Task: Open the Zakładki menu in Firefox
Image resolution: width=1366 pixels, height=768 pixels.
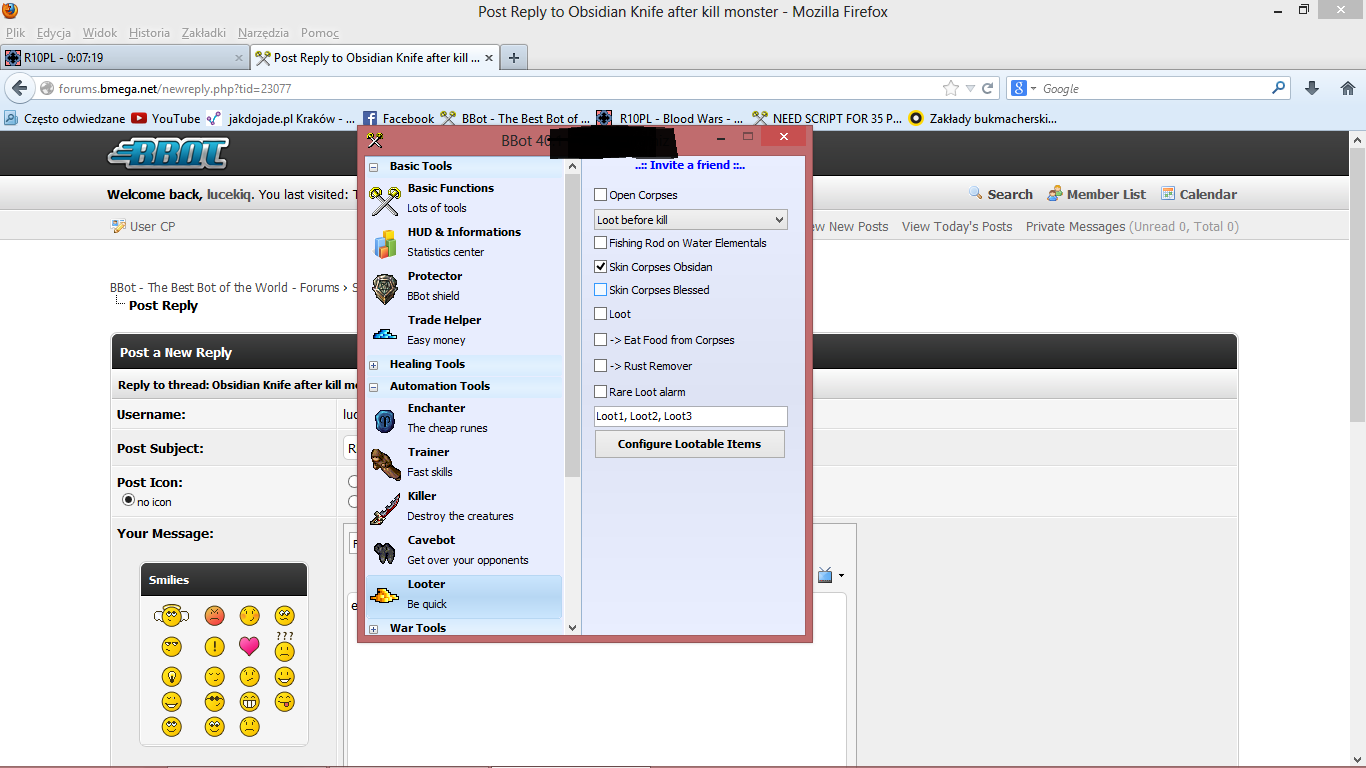Action: click(x=203, y=33)
